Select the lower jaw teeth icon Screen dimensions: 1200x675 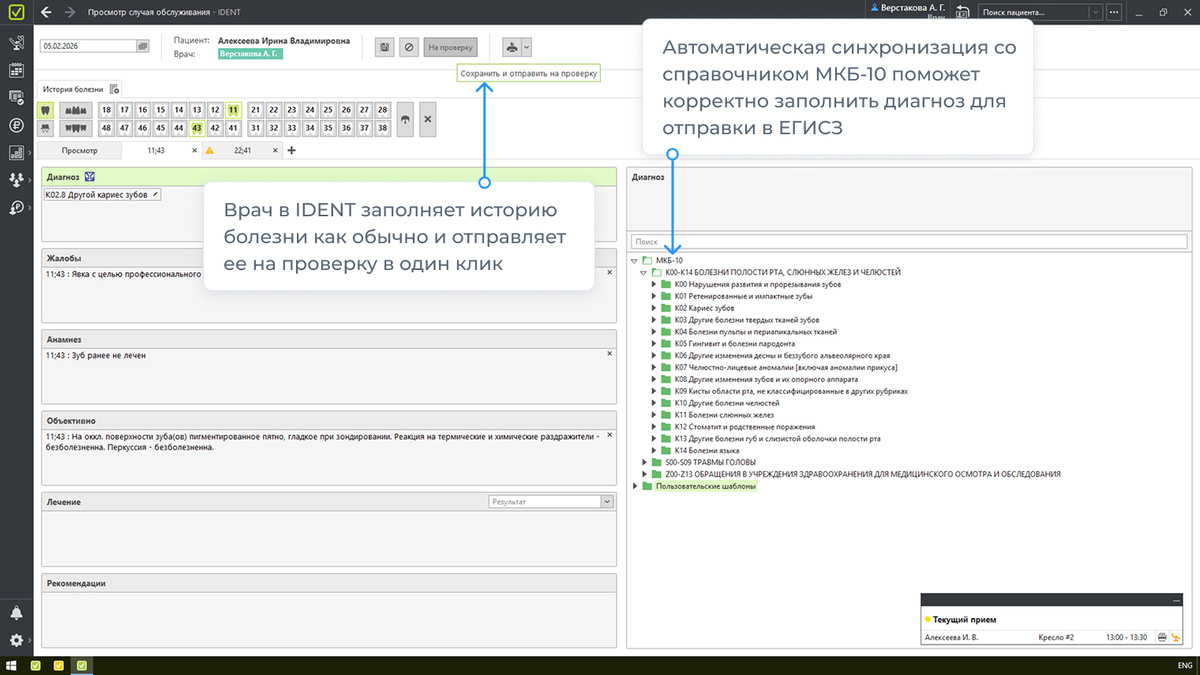click(75, 128)
